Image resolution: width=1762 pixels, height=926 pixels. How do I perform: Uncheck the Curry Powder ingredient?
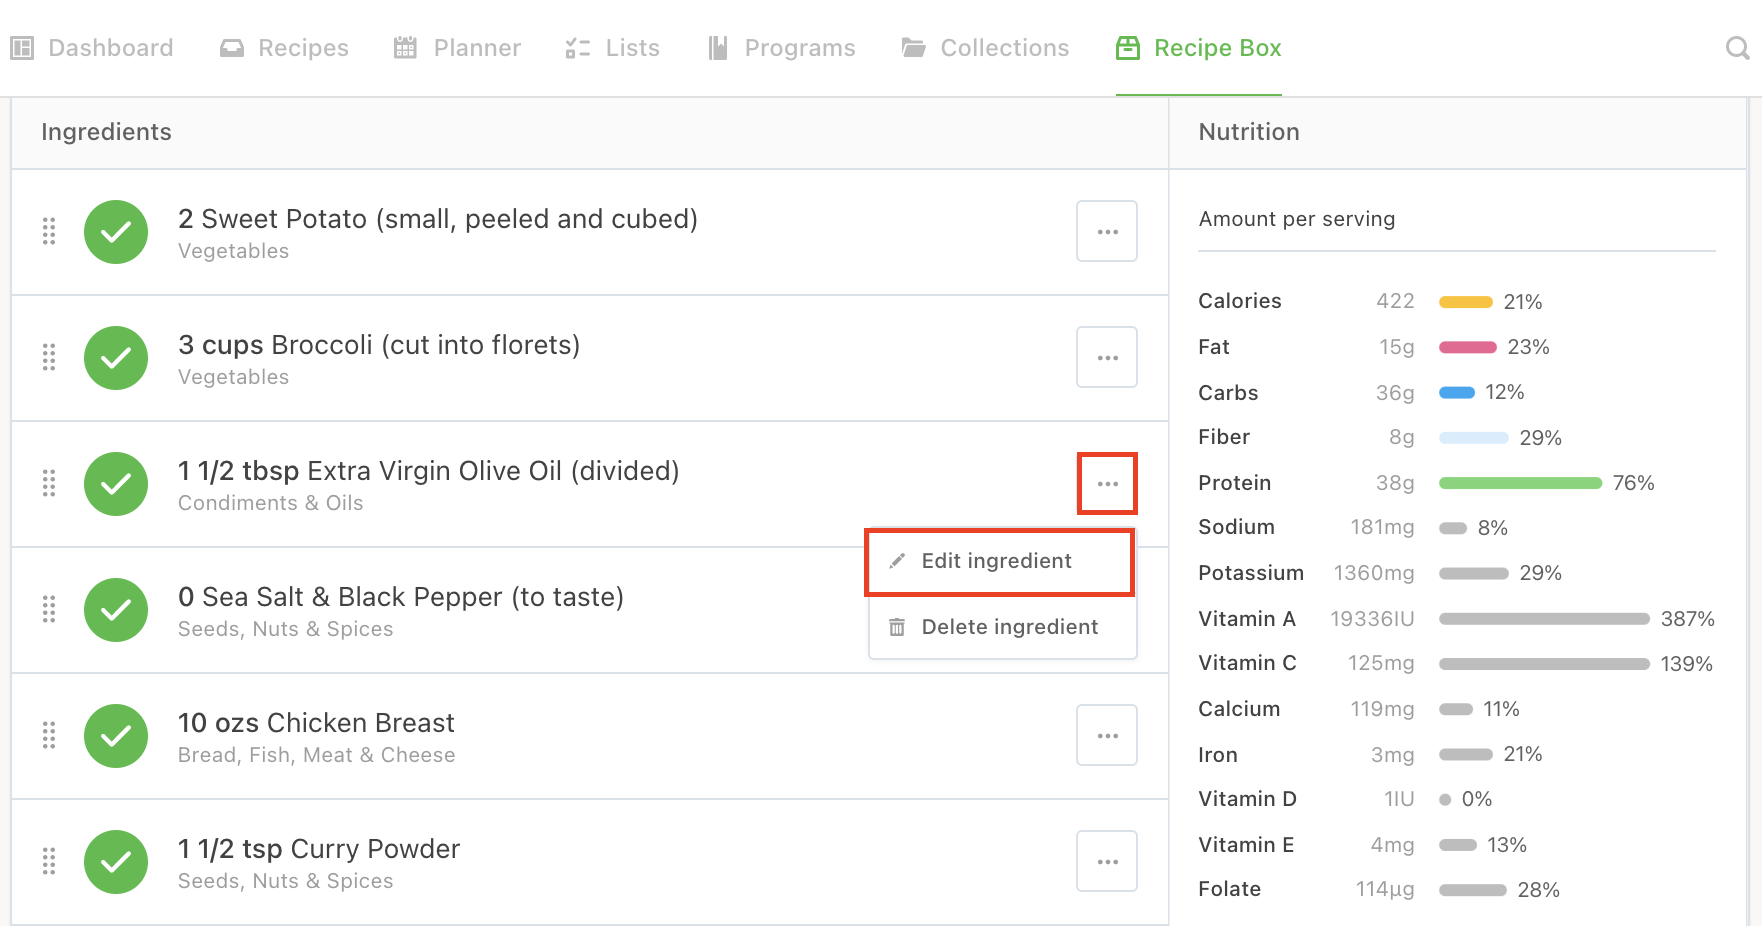click(116, 862)
